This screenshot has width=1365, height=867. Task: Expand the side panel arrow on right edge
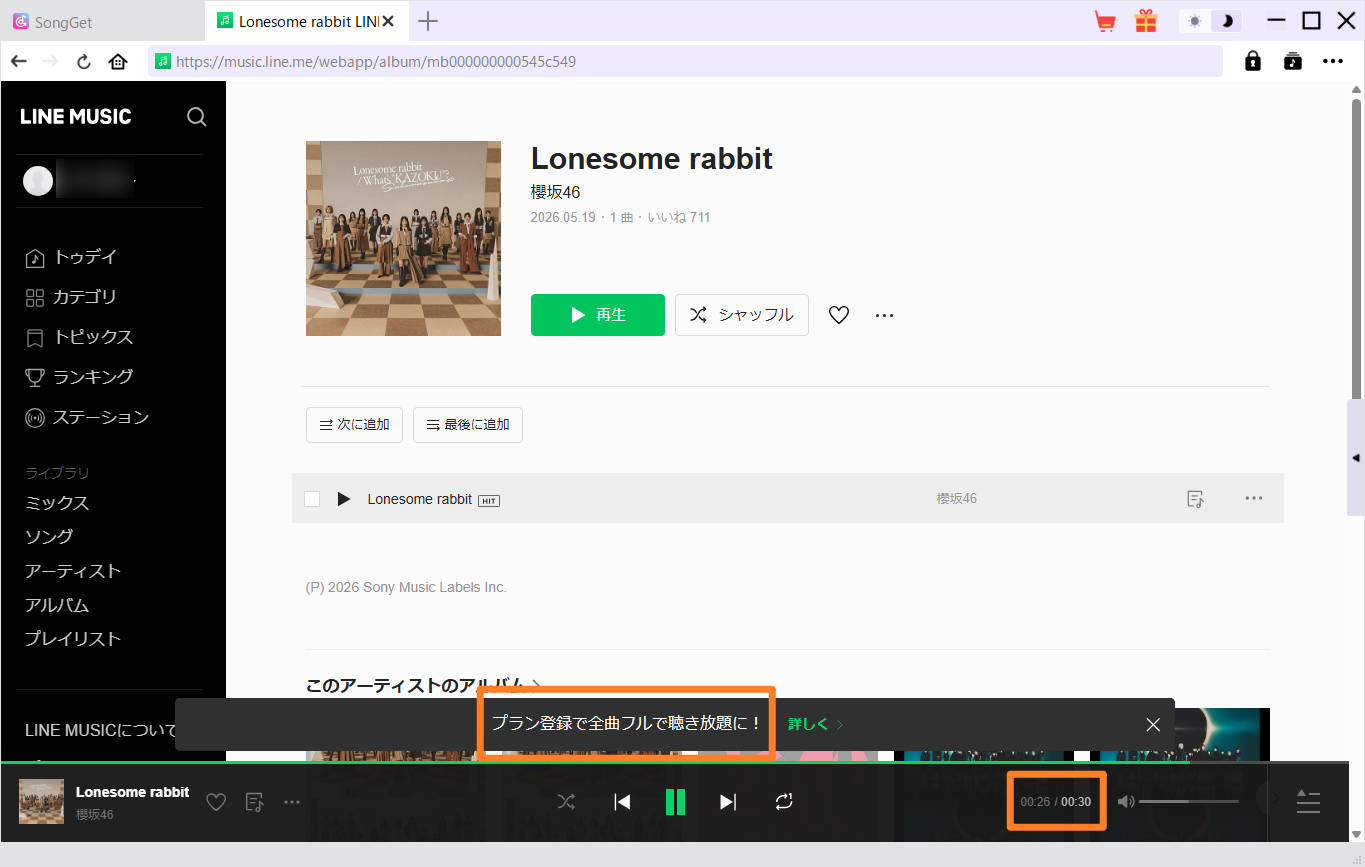point(1356,456)
